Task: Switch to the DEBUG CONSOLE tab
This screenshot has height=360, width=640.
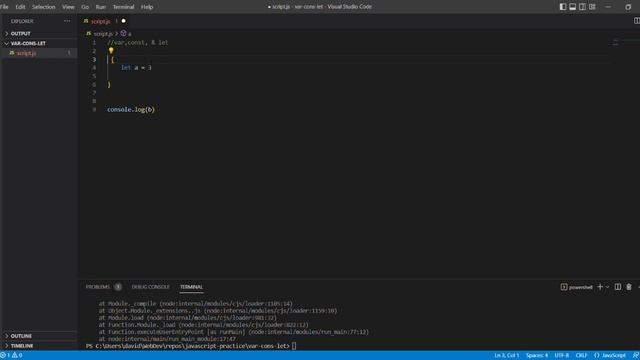Action: (151, 287)
